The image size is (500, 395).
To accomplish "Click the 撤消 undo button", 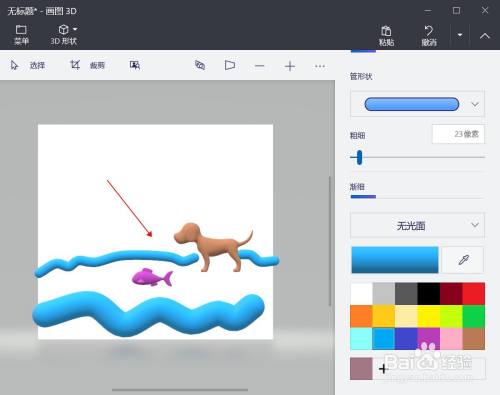I will tap(429, 36).
